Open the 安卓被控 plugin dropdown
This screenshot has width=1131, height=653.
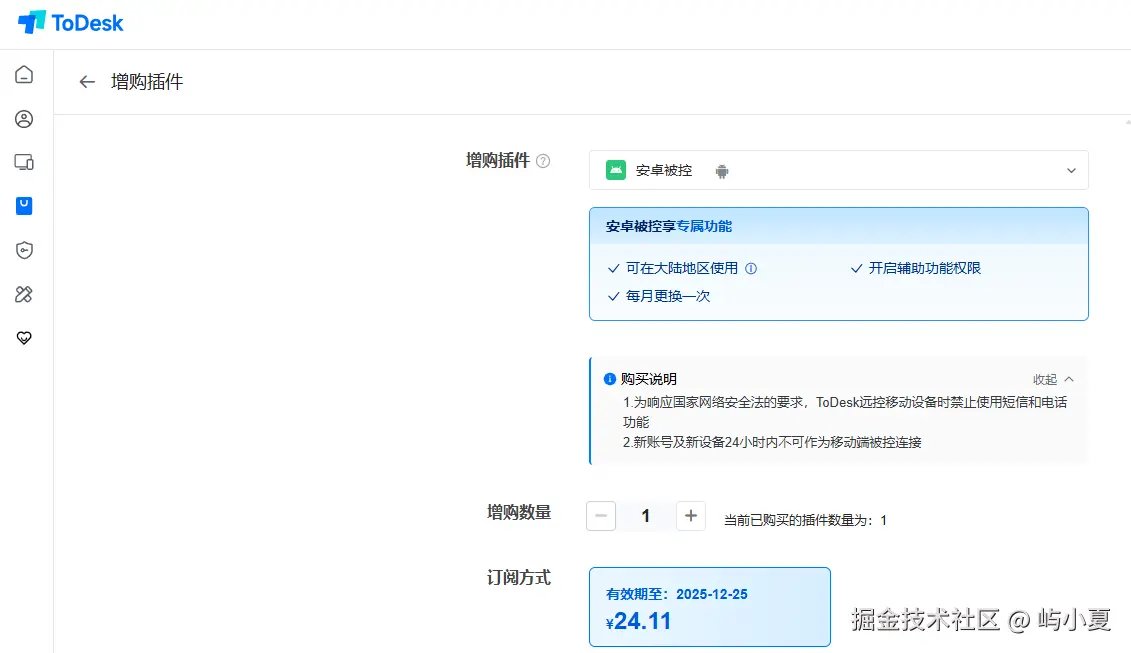coord(838,170)
